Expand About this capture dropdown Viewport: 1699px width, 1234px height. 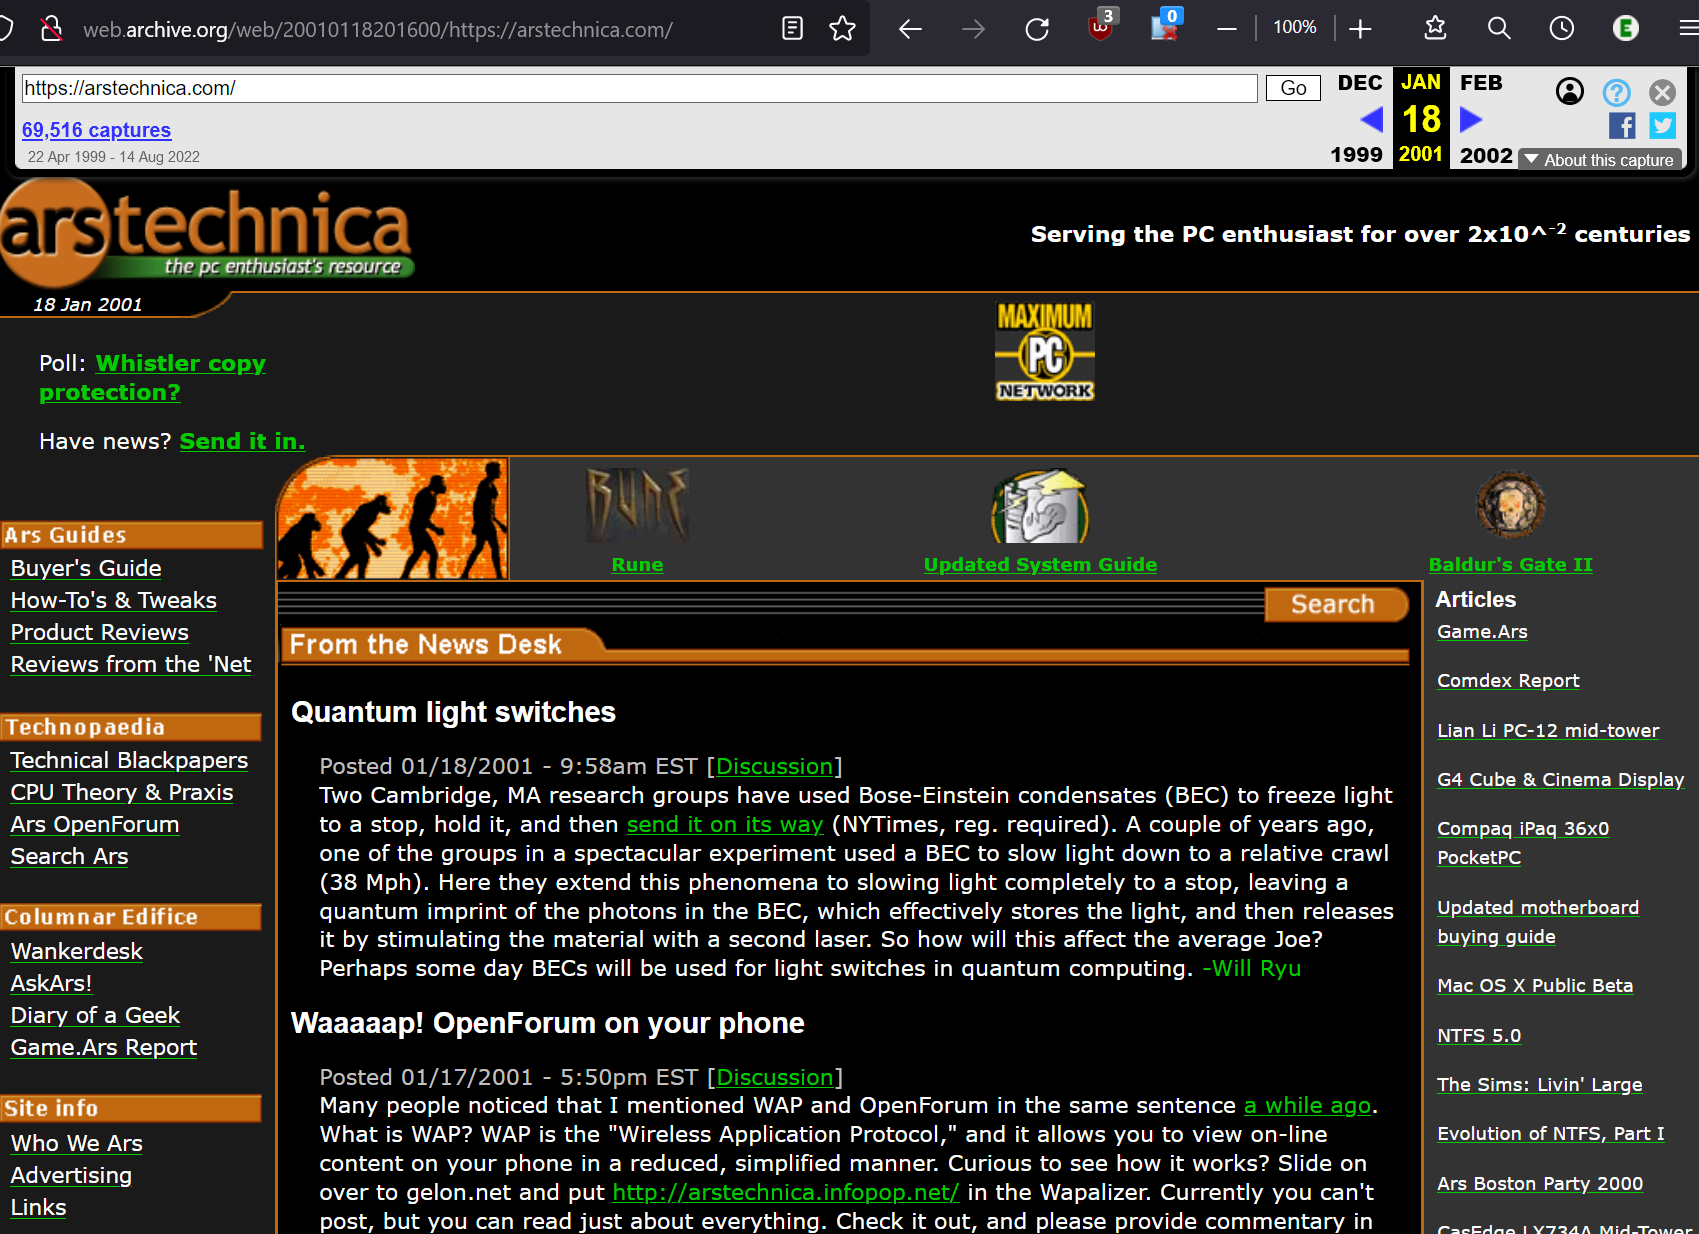tap(1601, 160)
